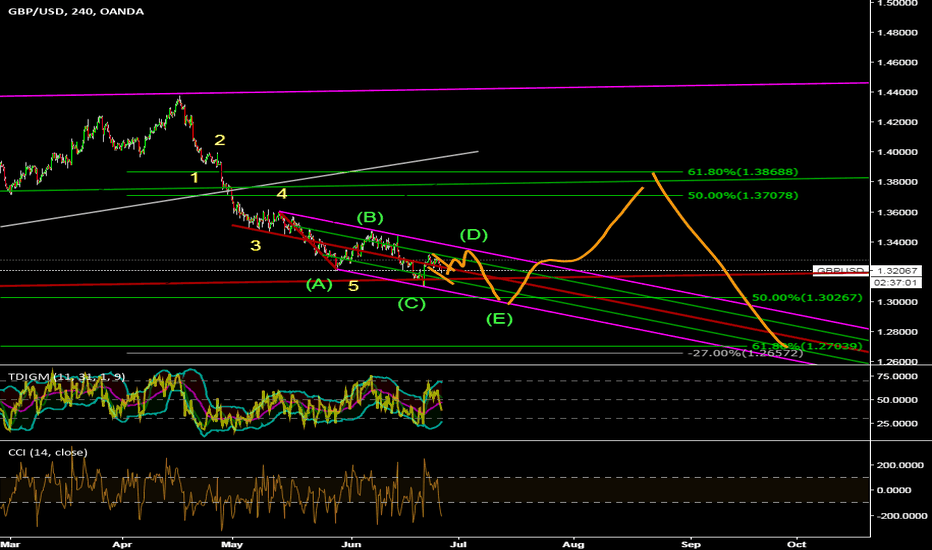The height and width of the screenshot is (550, 932).
Task: Click the countdown timer 02:37:01
Action: click(x=896, y=282)
